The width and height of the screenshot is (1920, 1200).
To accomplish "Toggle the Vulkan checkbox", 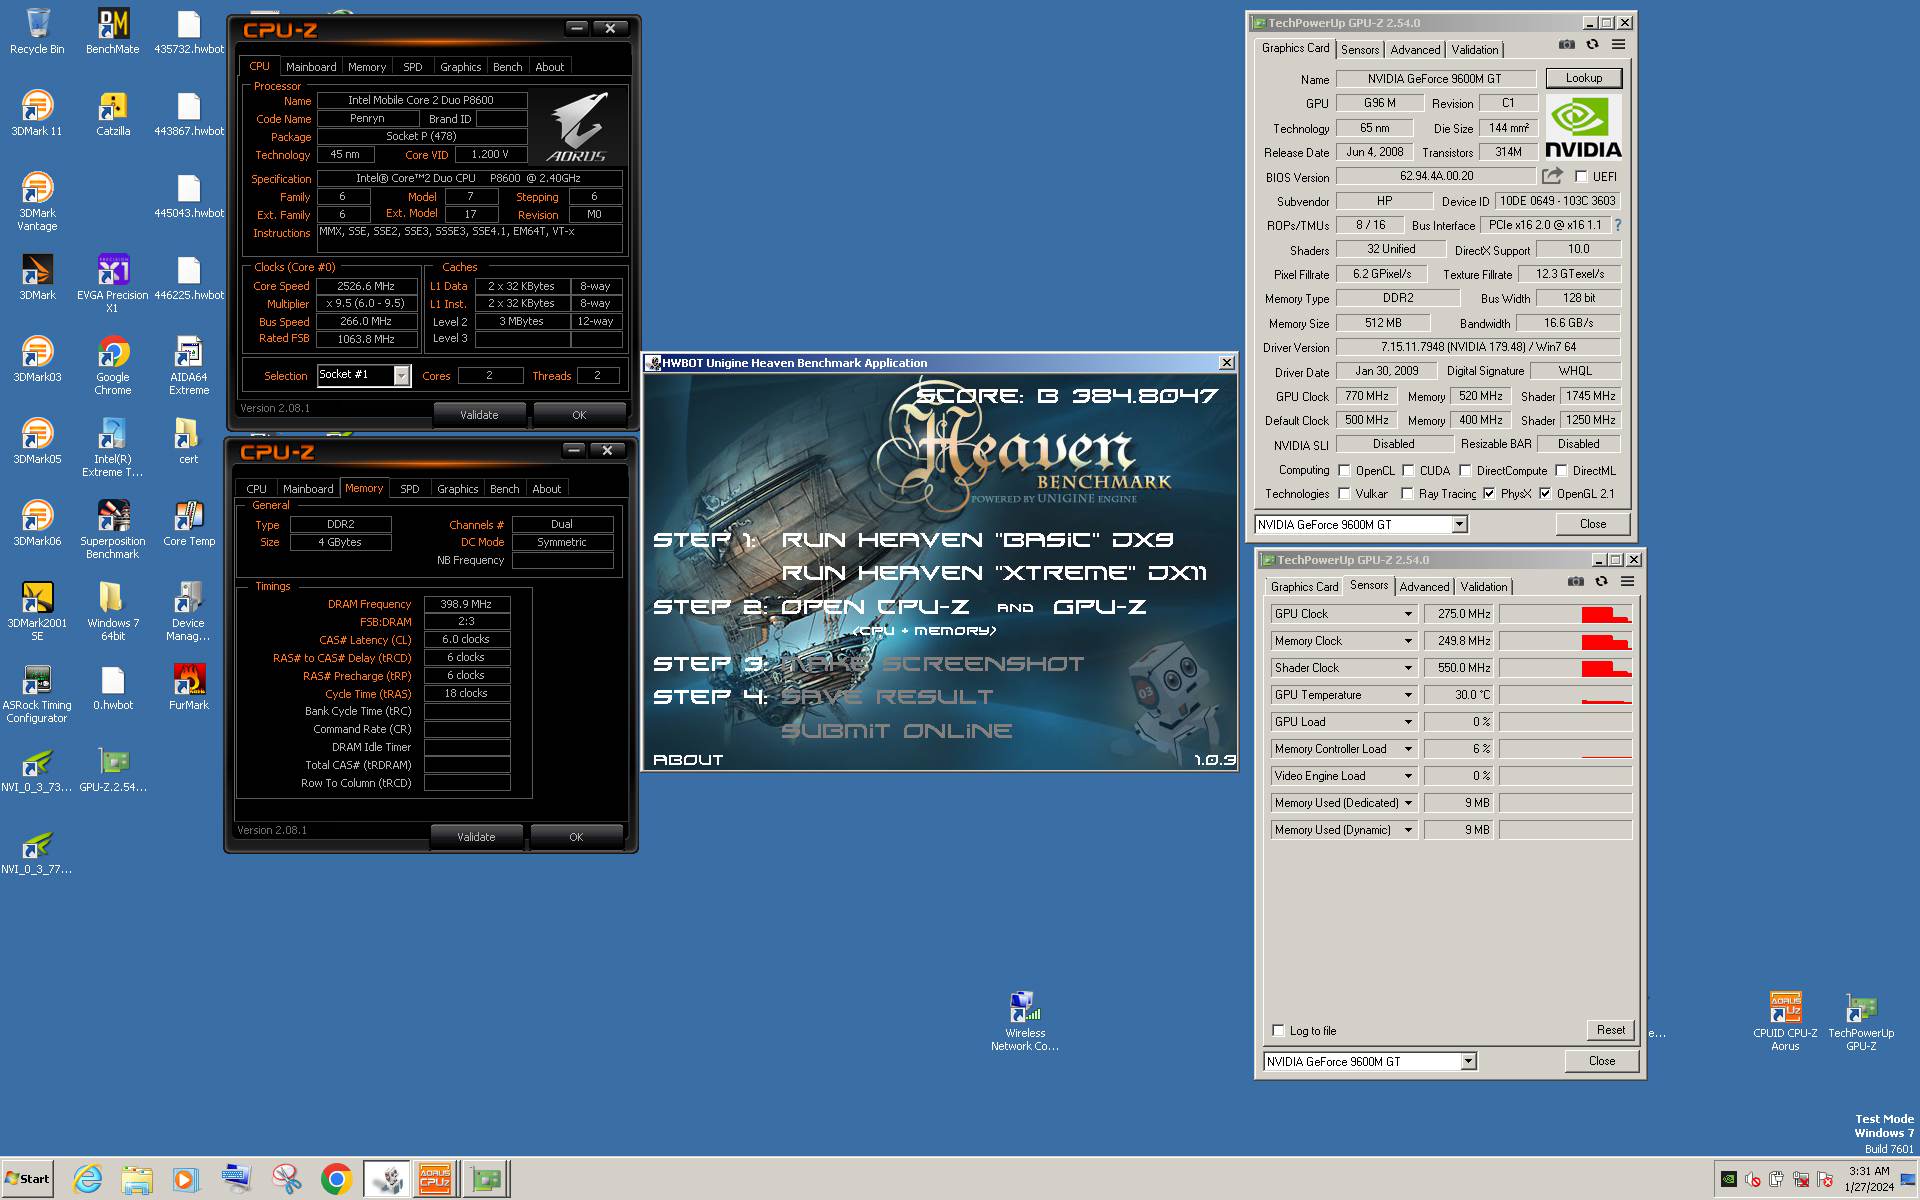I will 1344,494.
